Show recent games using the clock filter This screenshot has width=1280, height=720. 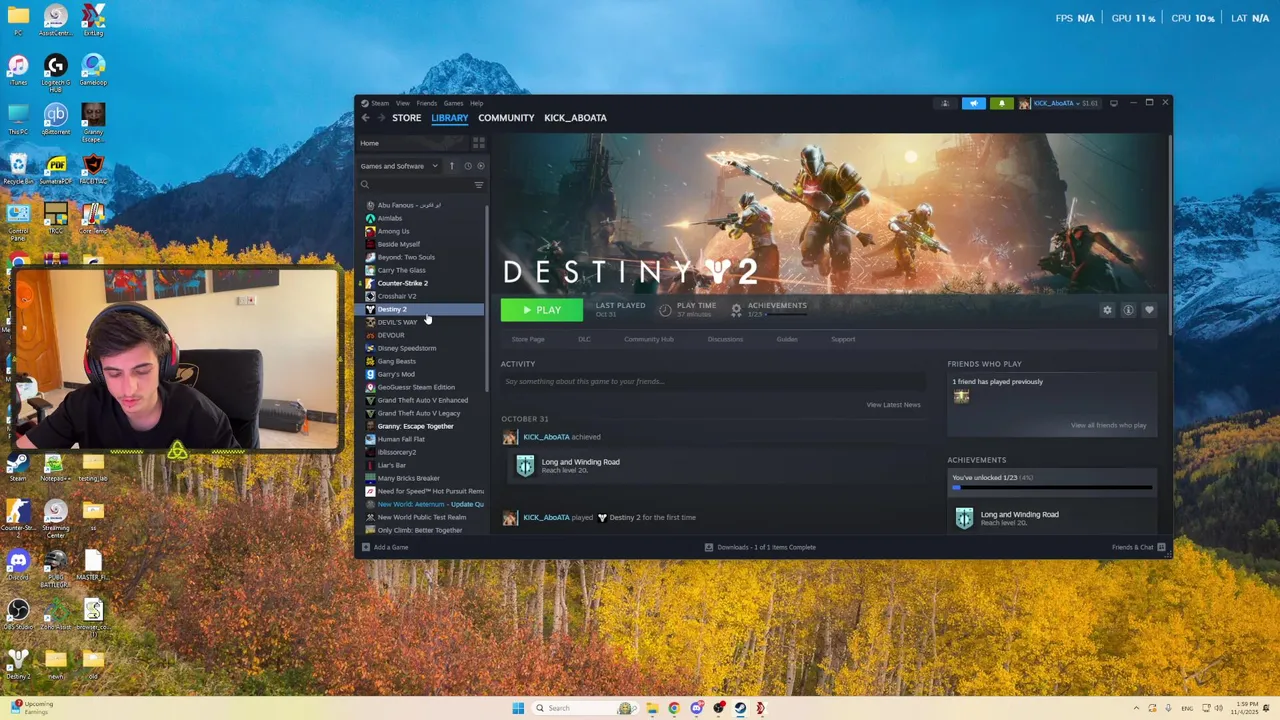467,166
